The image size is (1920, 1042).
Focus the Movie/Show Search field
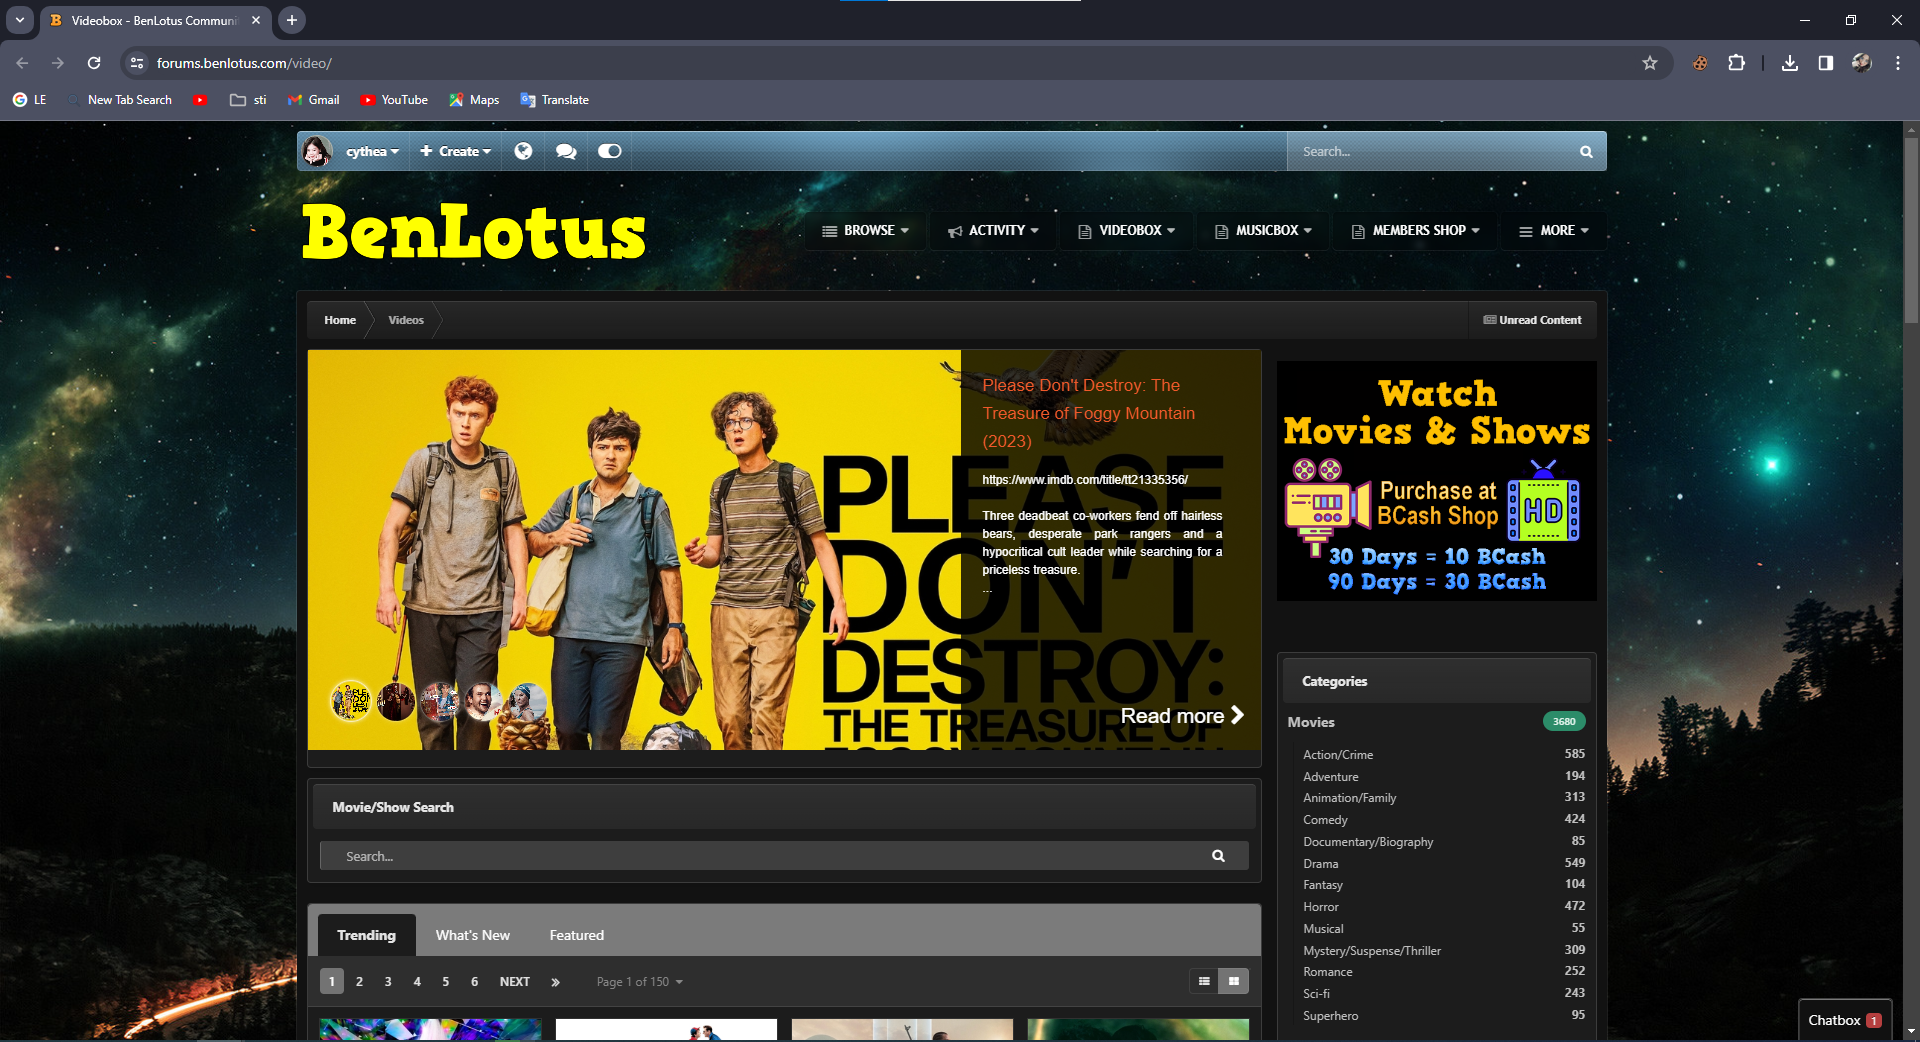pos(764,856)
